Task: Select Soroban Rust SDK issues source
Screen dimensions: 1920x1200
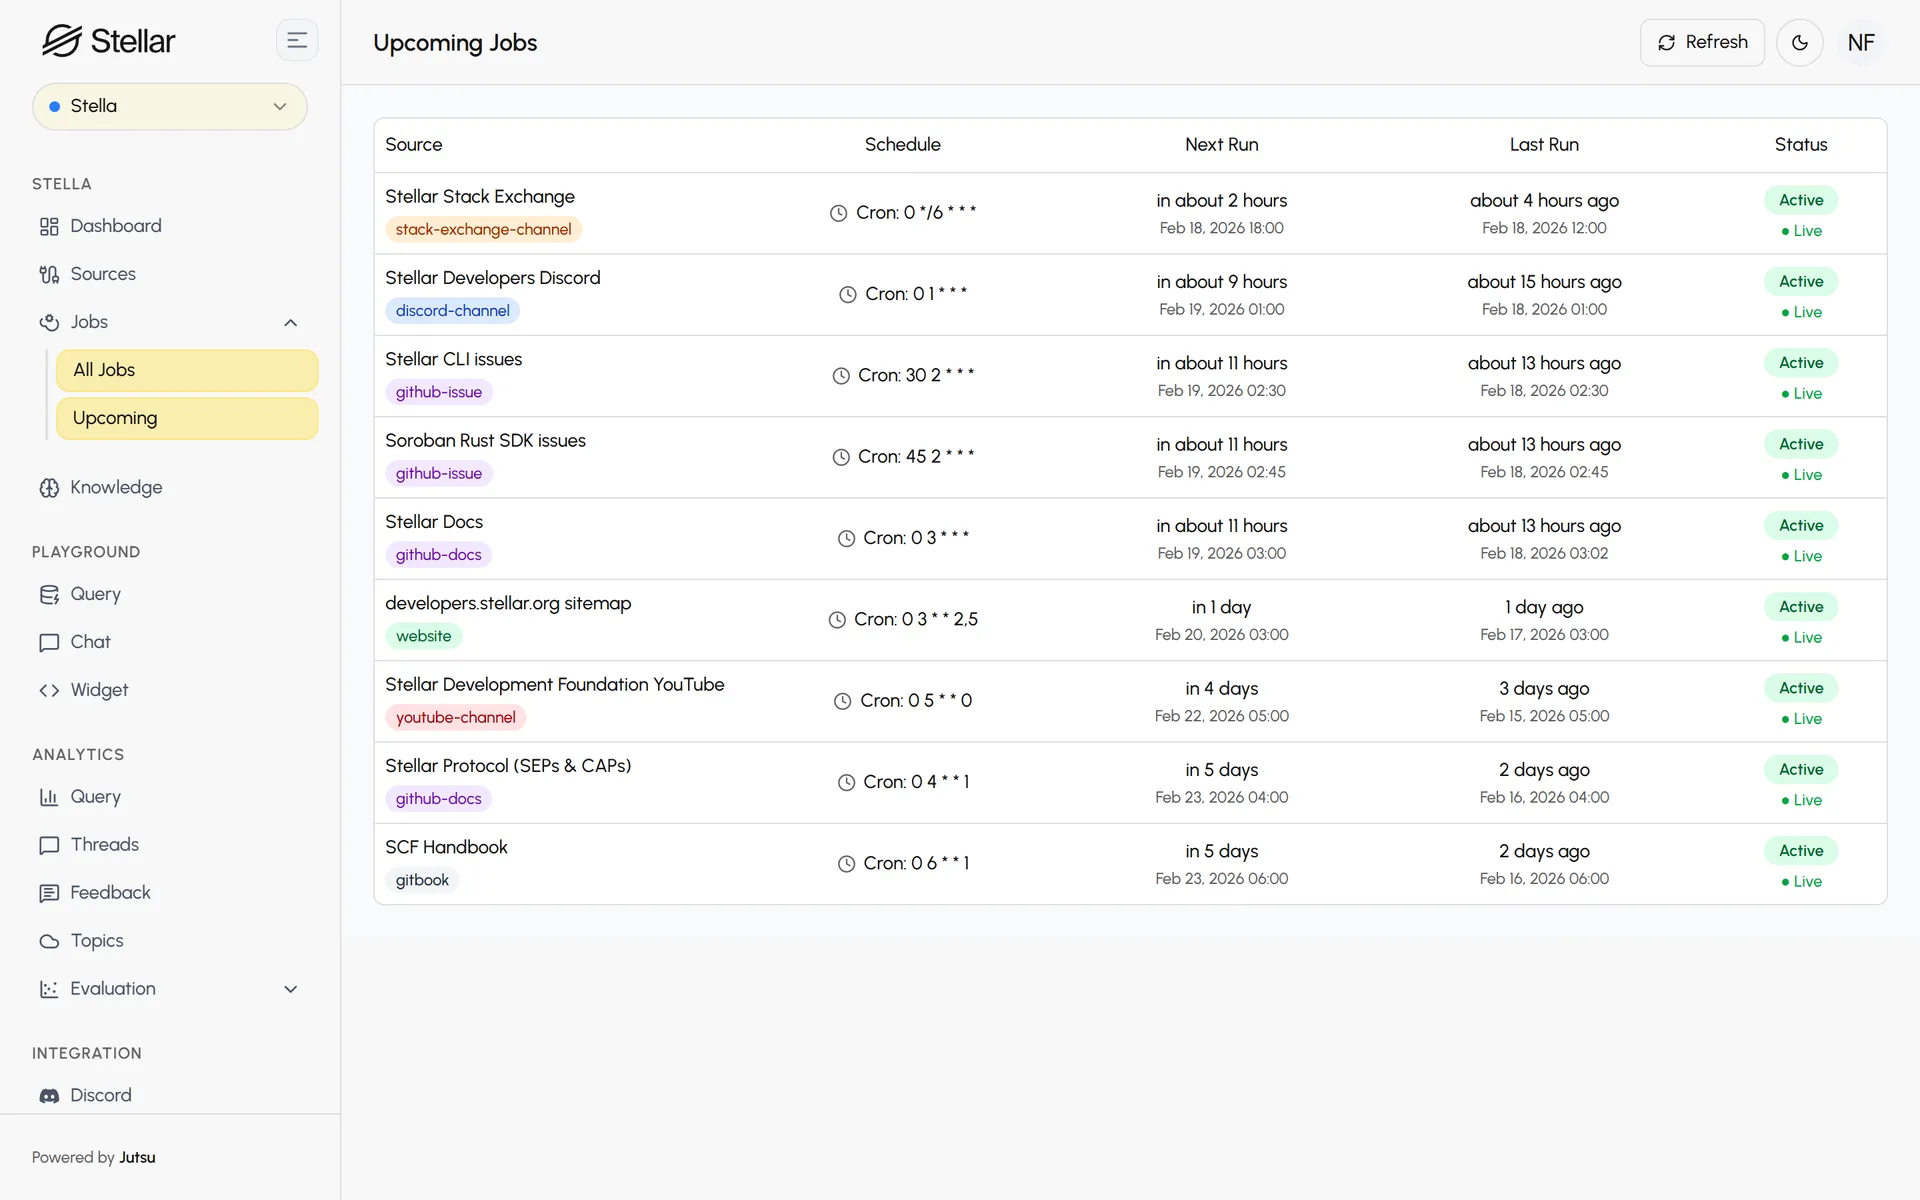Action: point(485,441)
